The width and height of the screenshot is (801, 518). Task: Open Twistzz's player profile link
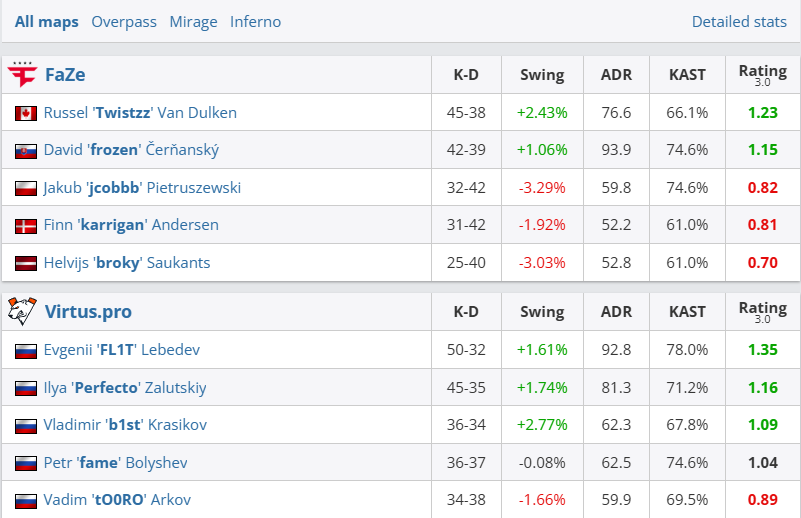140,113
